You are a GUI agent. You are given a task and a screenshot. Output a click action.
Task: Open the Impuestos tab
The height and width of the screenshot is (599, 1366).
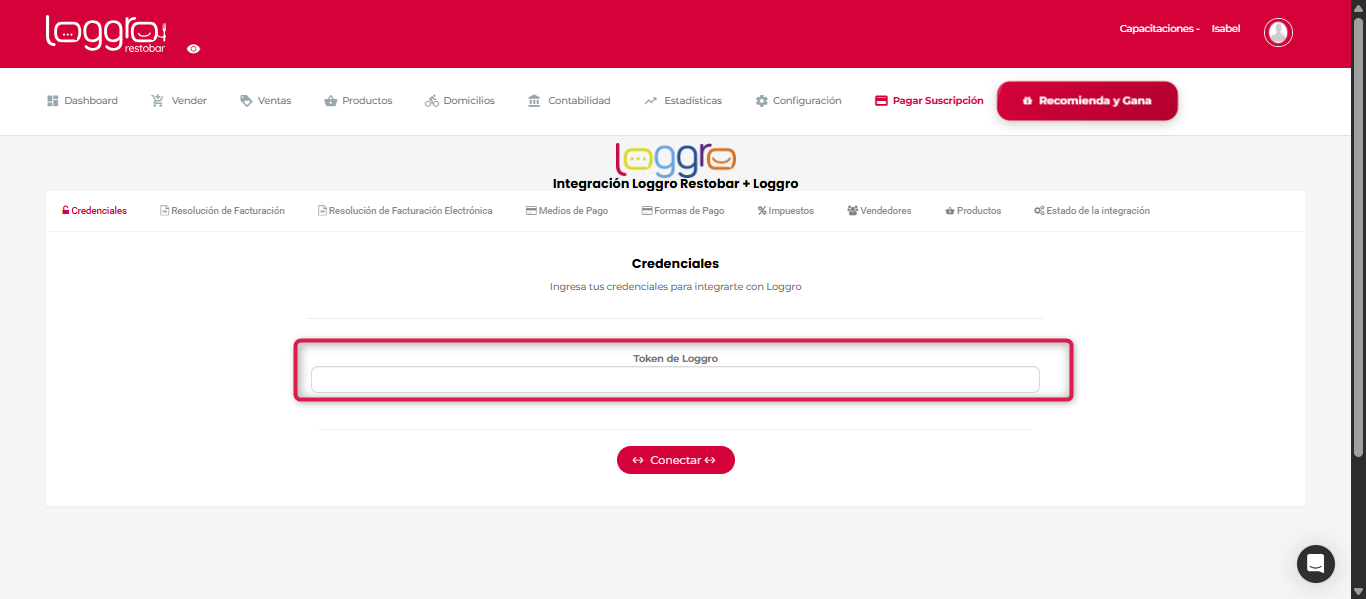[785, 211]
